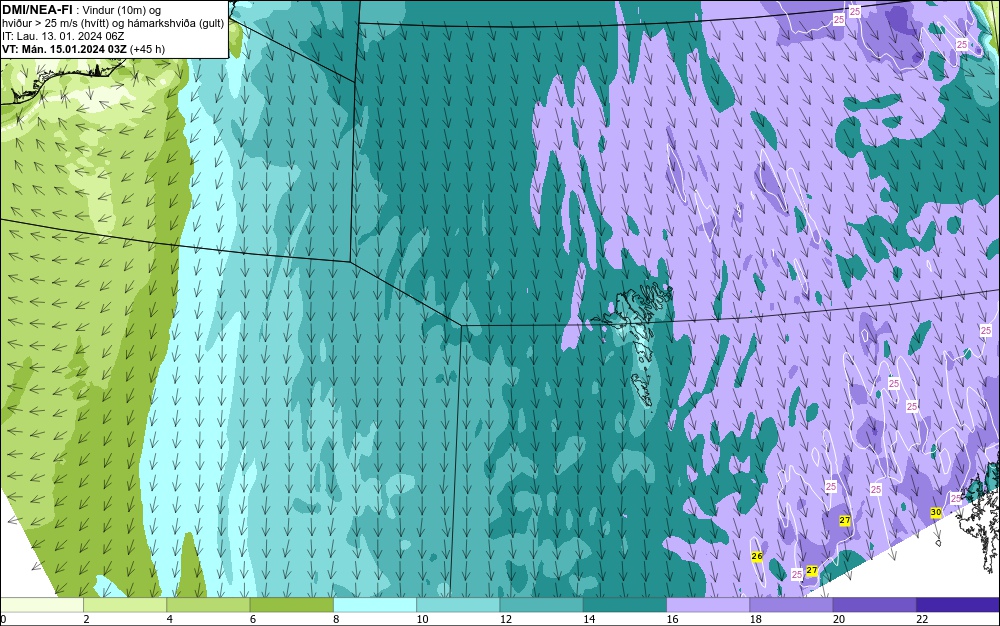
Task: Click the legend scale number 2
Action: [x=86, y=619]
